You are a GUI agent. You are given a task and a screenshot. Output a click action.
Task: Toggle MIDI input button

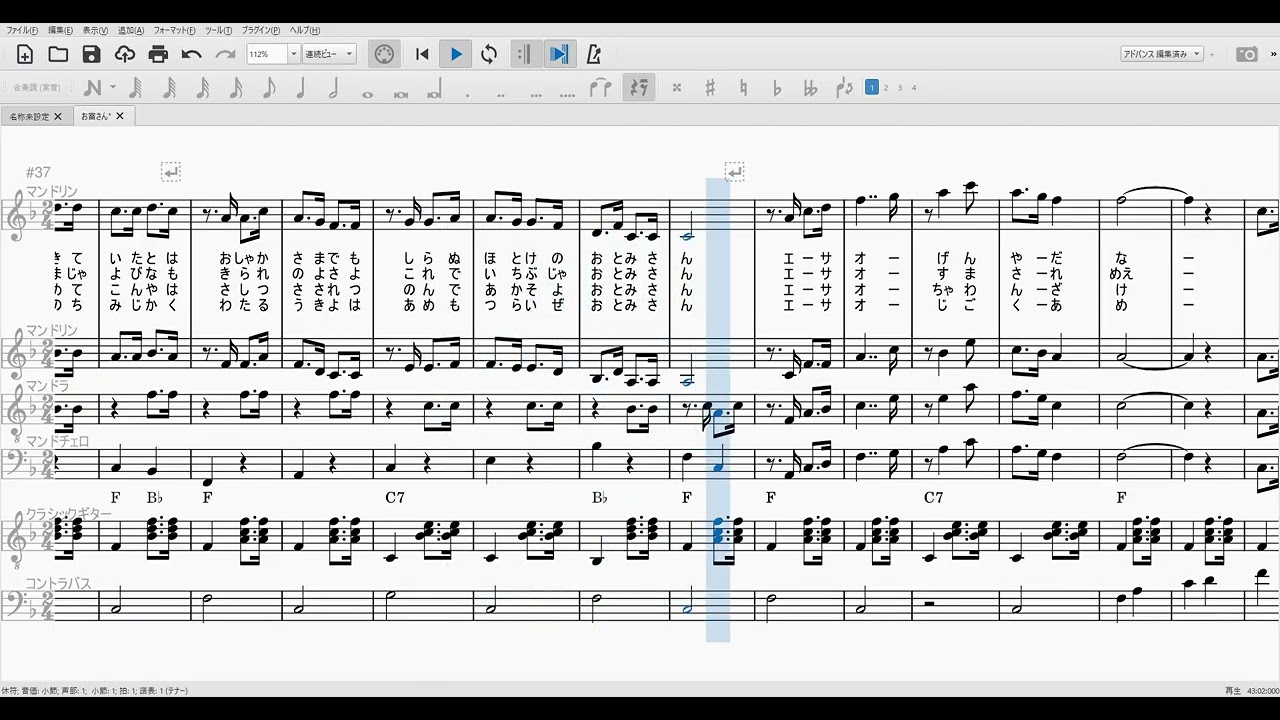[384, 54]
